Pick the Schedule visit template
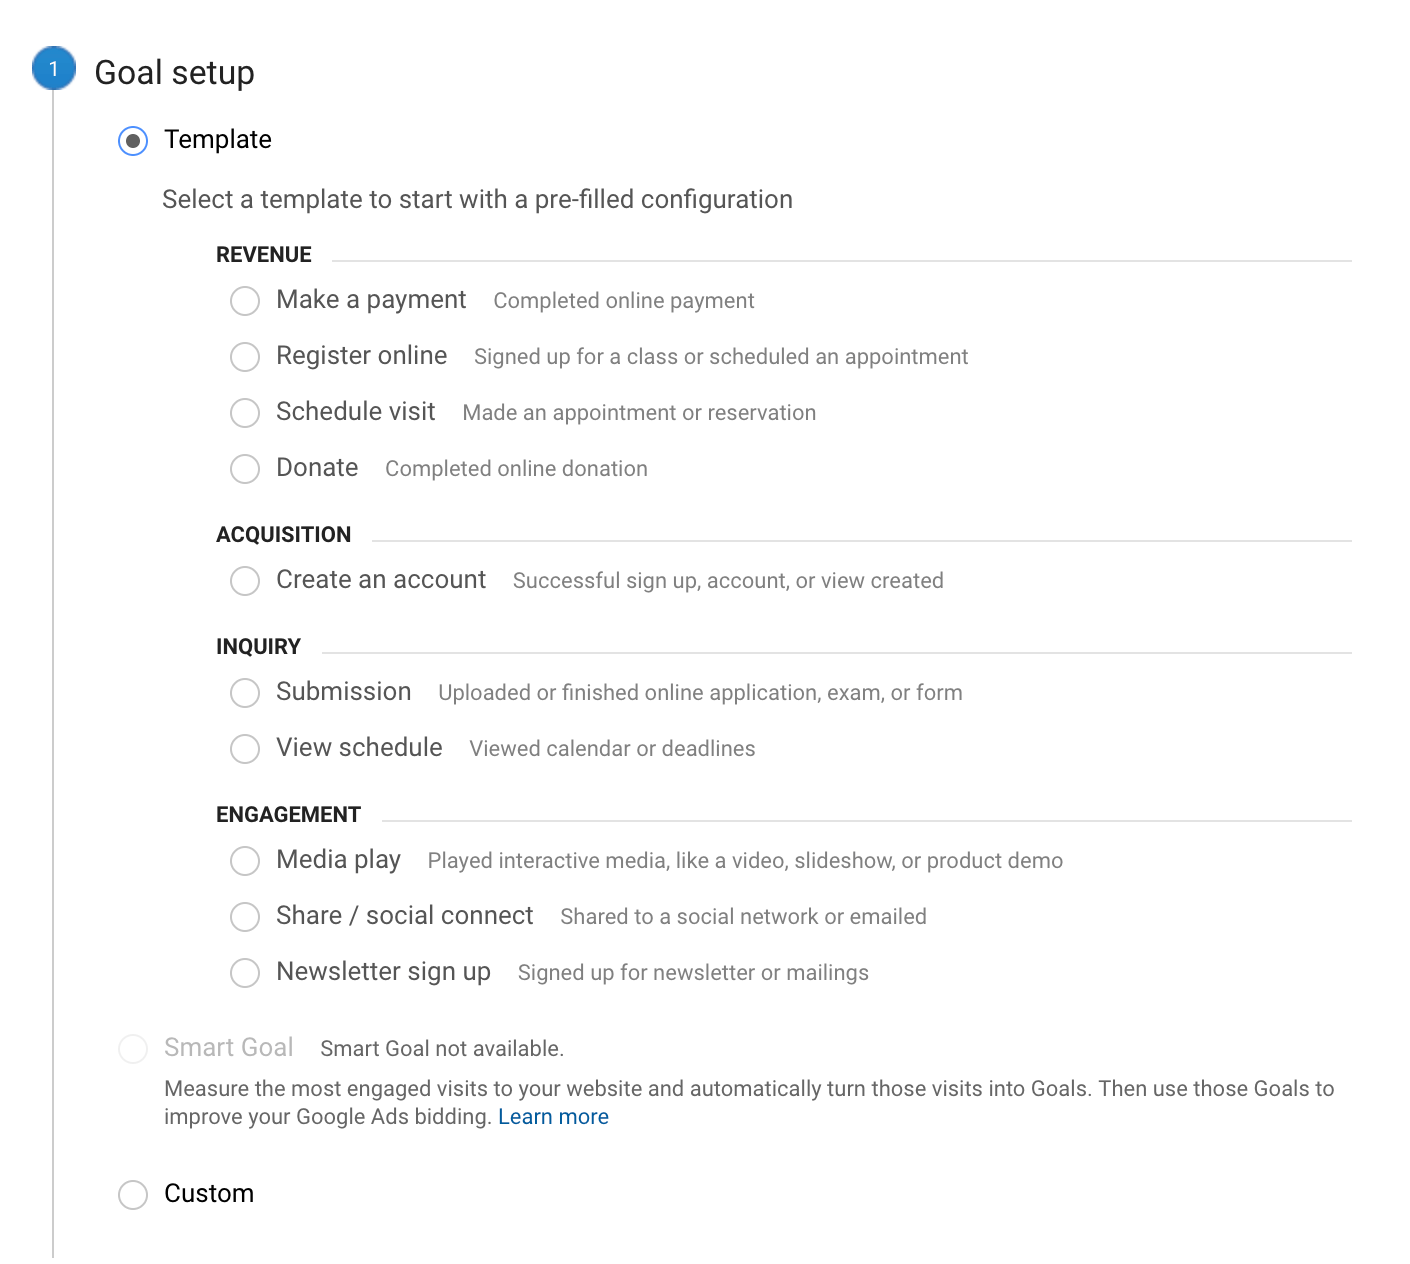1410x1264 pixels. click(x=245, y=413)
